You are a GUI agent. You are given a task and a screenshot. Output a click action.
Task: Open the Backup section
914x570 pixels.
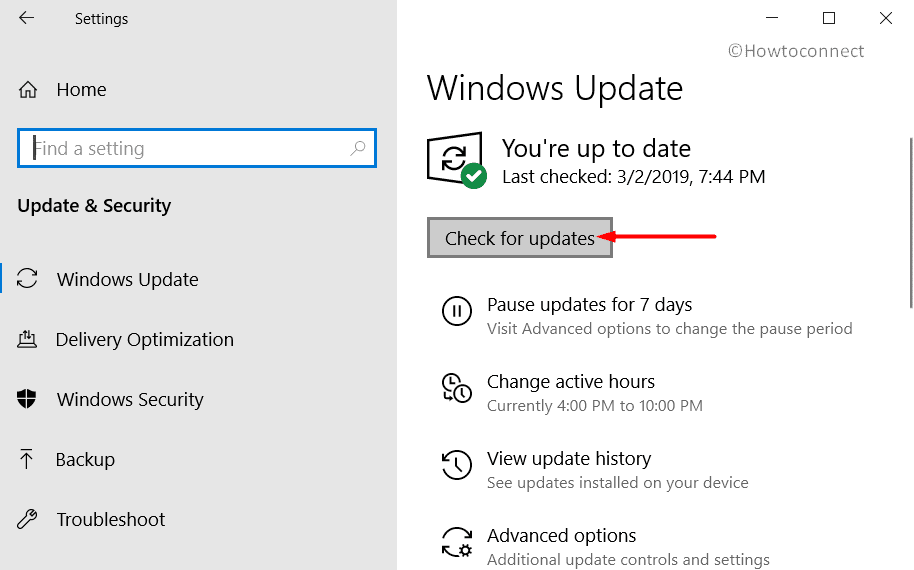point(85,459)
